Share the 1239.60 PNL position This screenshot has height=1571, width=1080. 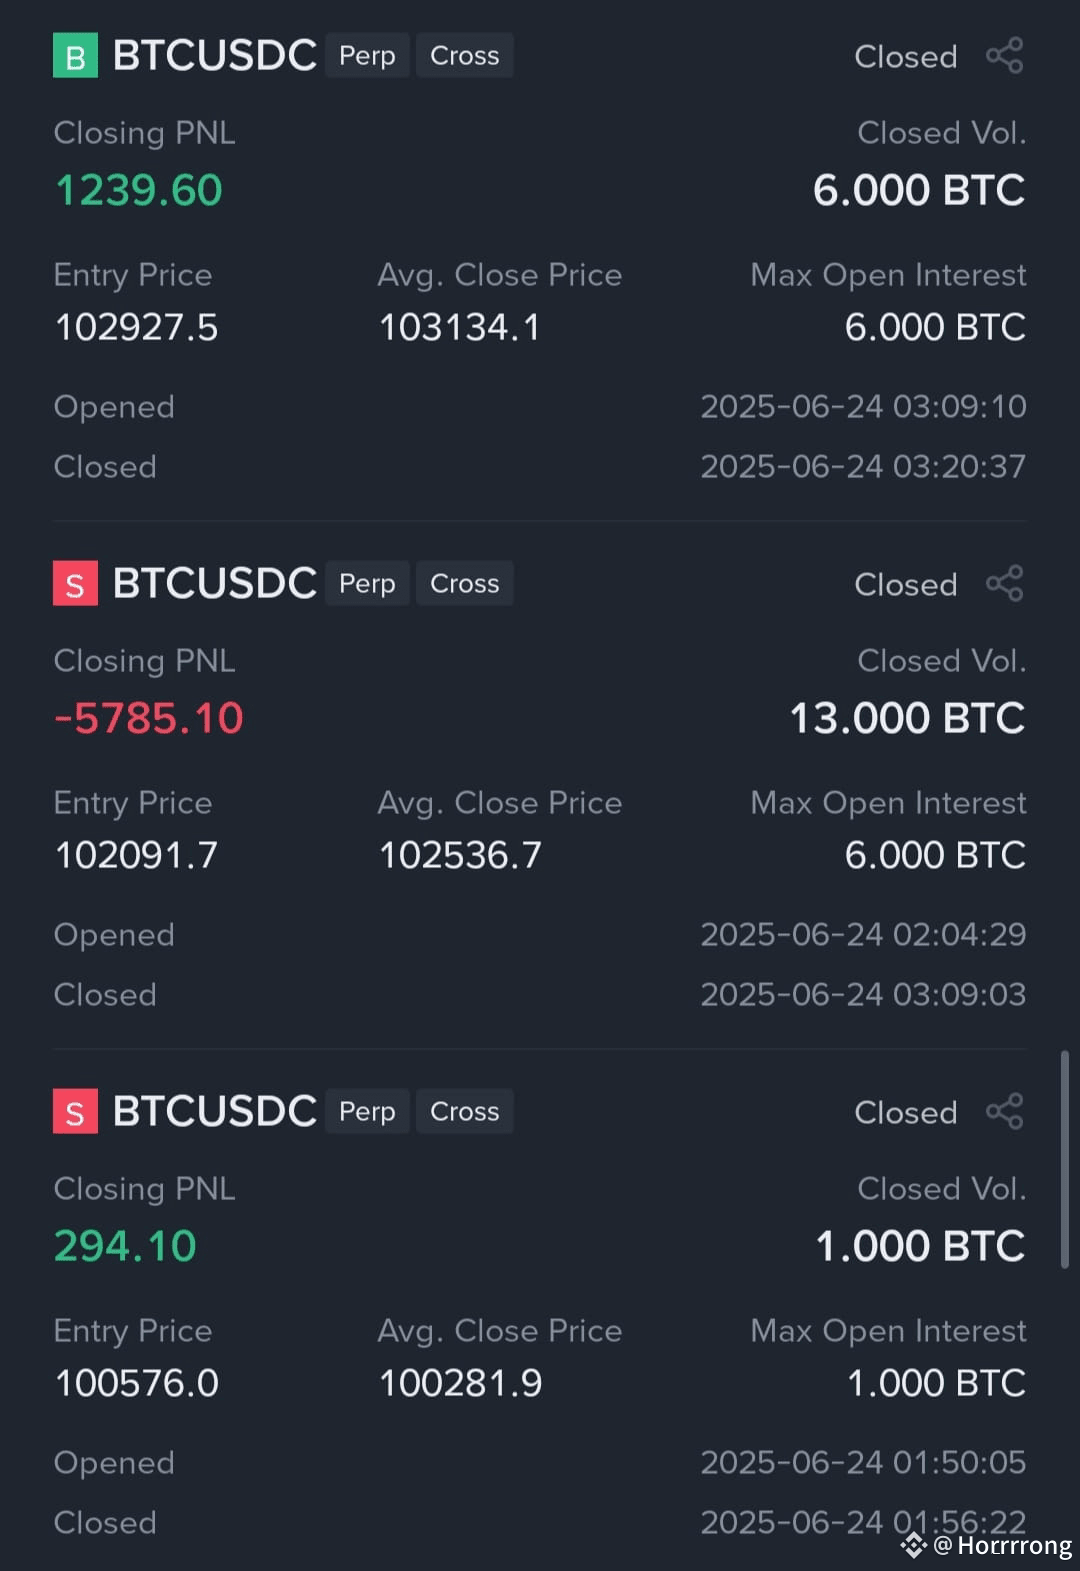1005,56
